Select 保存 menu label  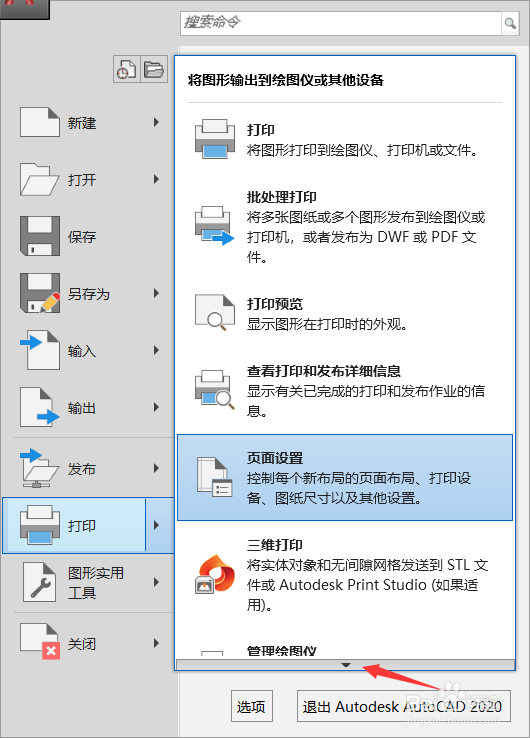(x=82, y=237)
